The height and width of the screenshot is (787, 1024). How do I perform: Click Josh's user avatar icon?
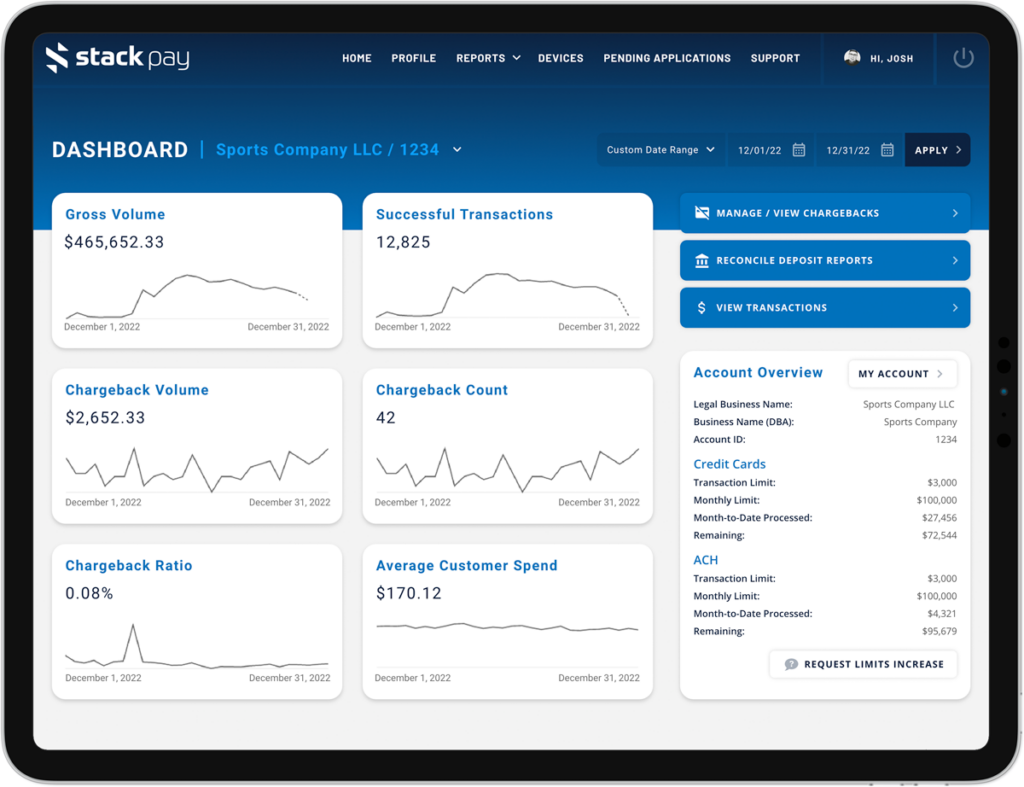pos(852,58)
